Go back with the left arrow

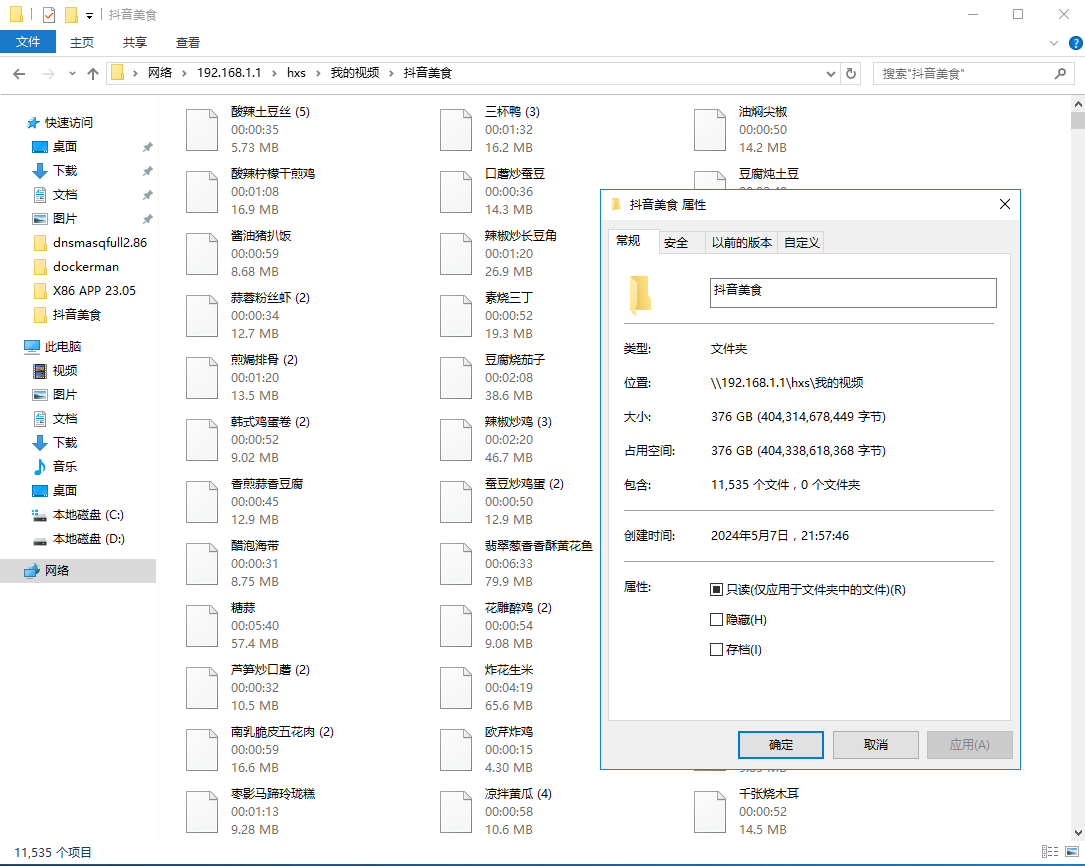pyautogui.click(x=19, y=73)
